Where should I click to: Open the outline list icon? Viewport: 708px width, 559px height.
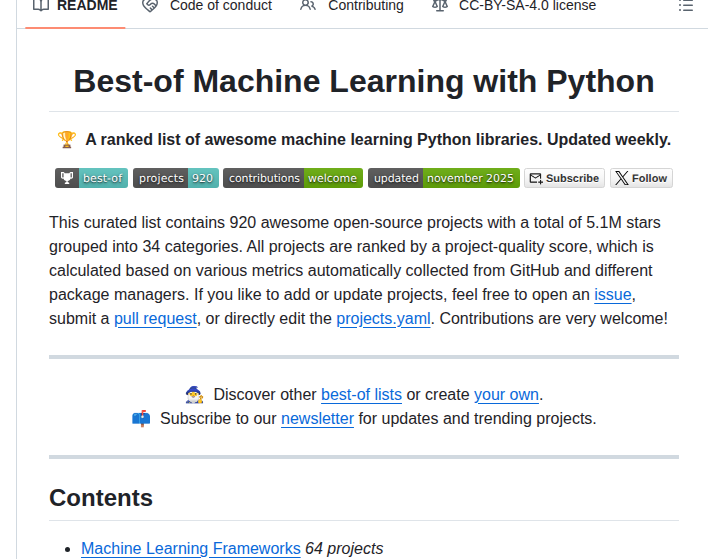pos(685,6)
